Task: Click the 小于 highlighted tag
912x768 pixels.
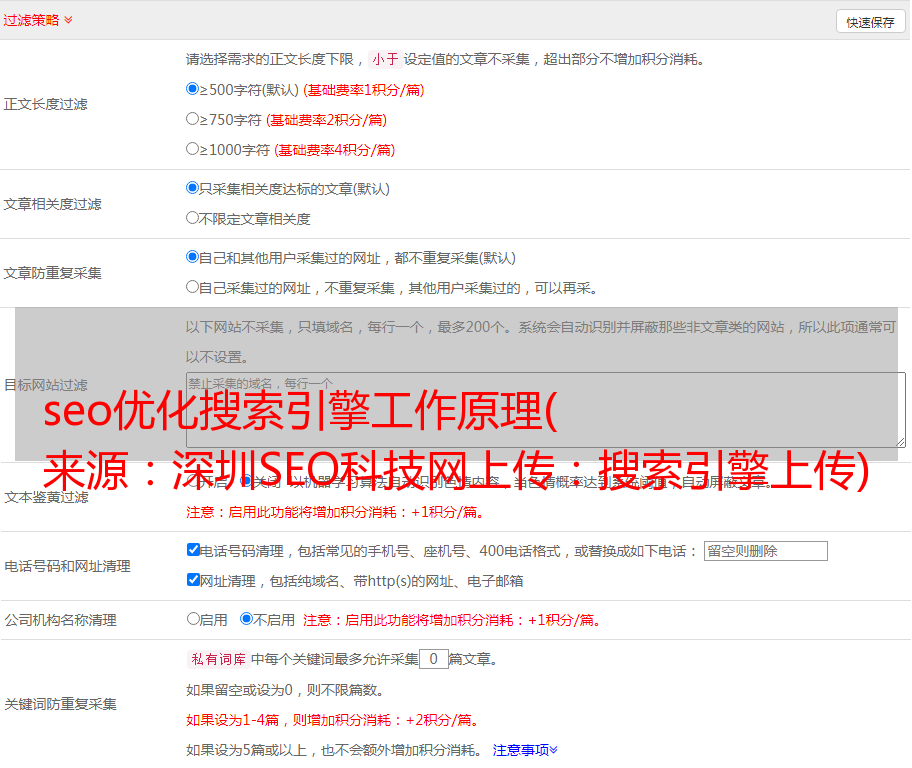Action: tap(386, 59)
